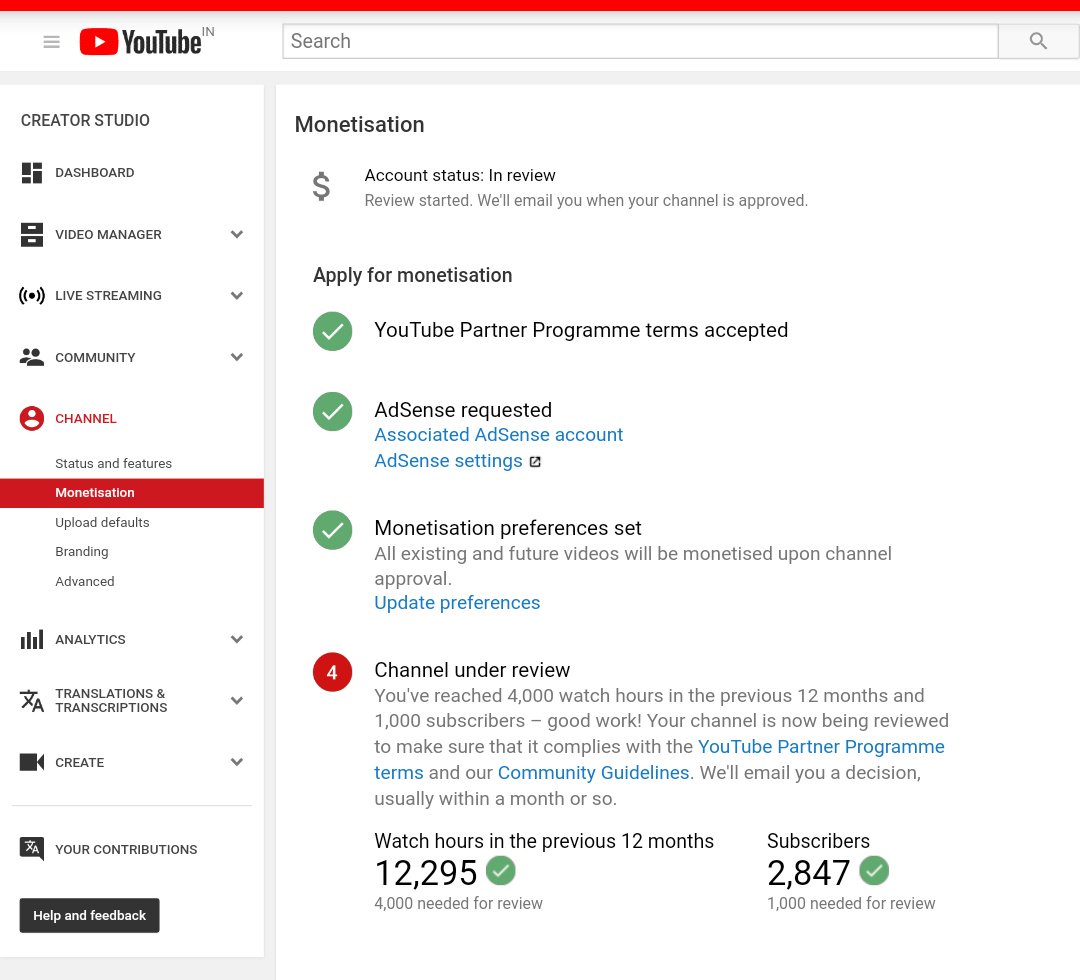Expand the Community chevron
1080x980 pixels.
237,357
